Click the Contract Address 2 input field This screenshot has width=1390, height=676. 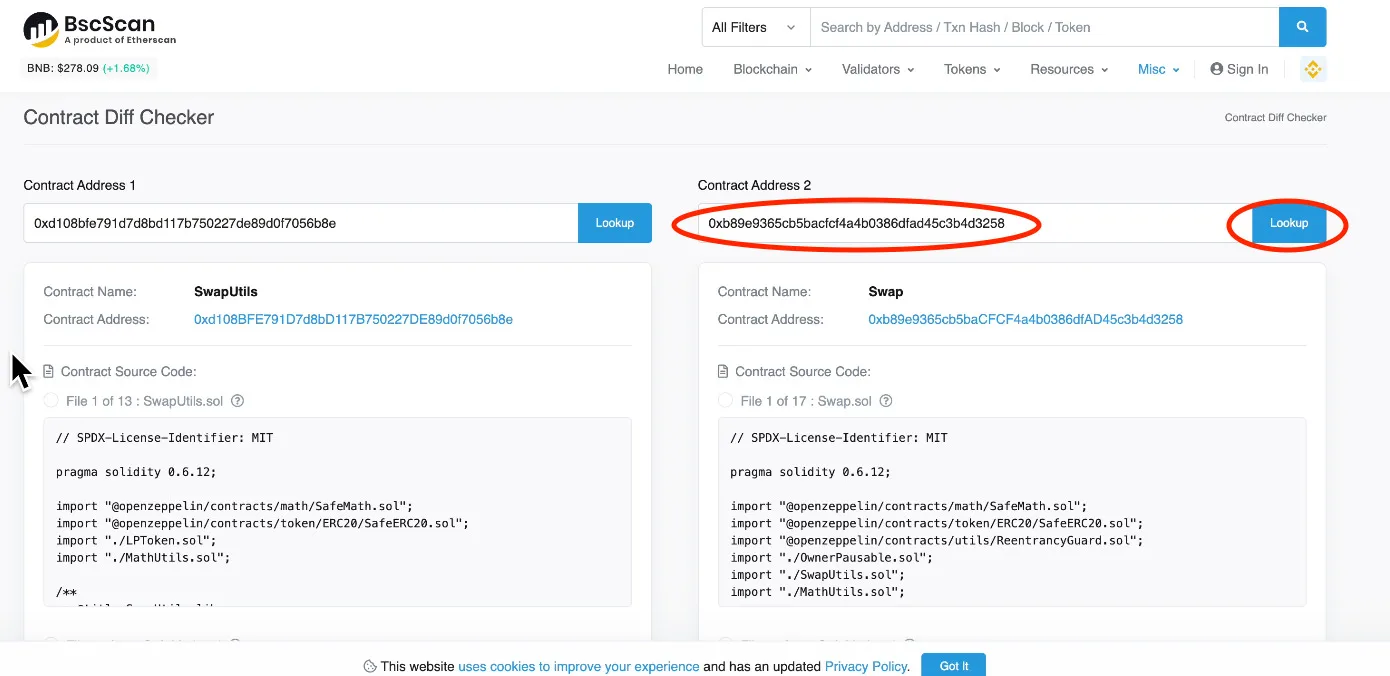coord(962,223)
